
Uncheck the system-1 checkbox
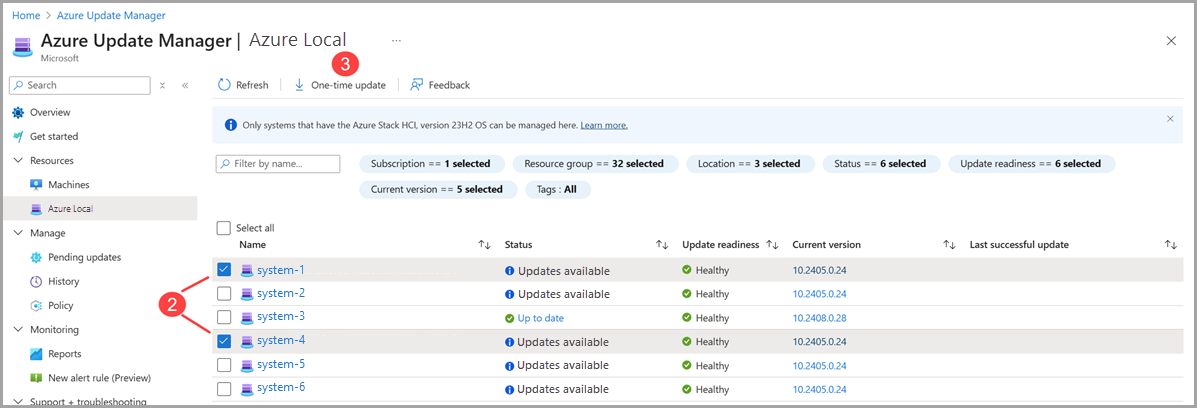[x=224, y=270]
